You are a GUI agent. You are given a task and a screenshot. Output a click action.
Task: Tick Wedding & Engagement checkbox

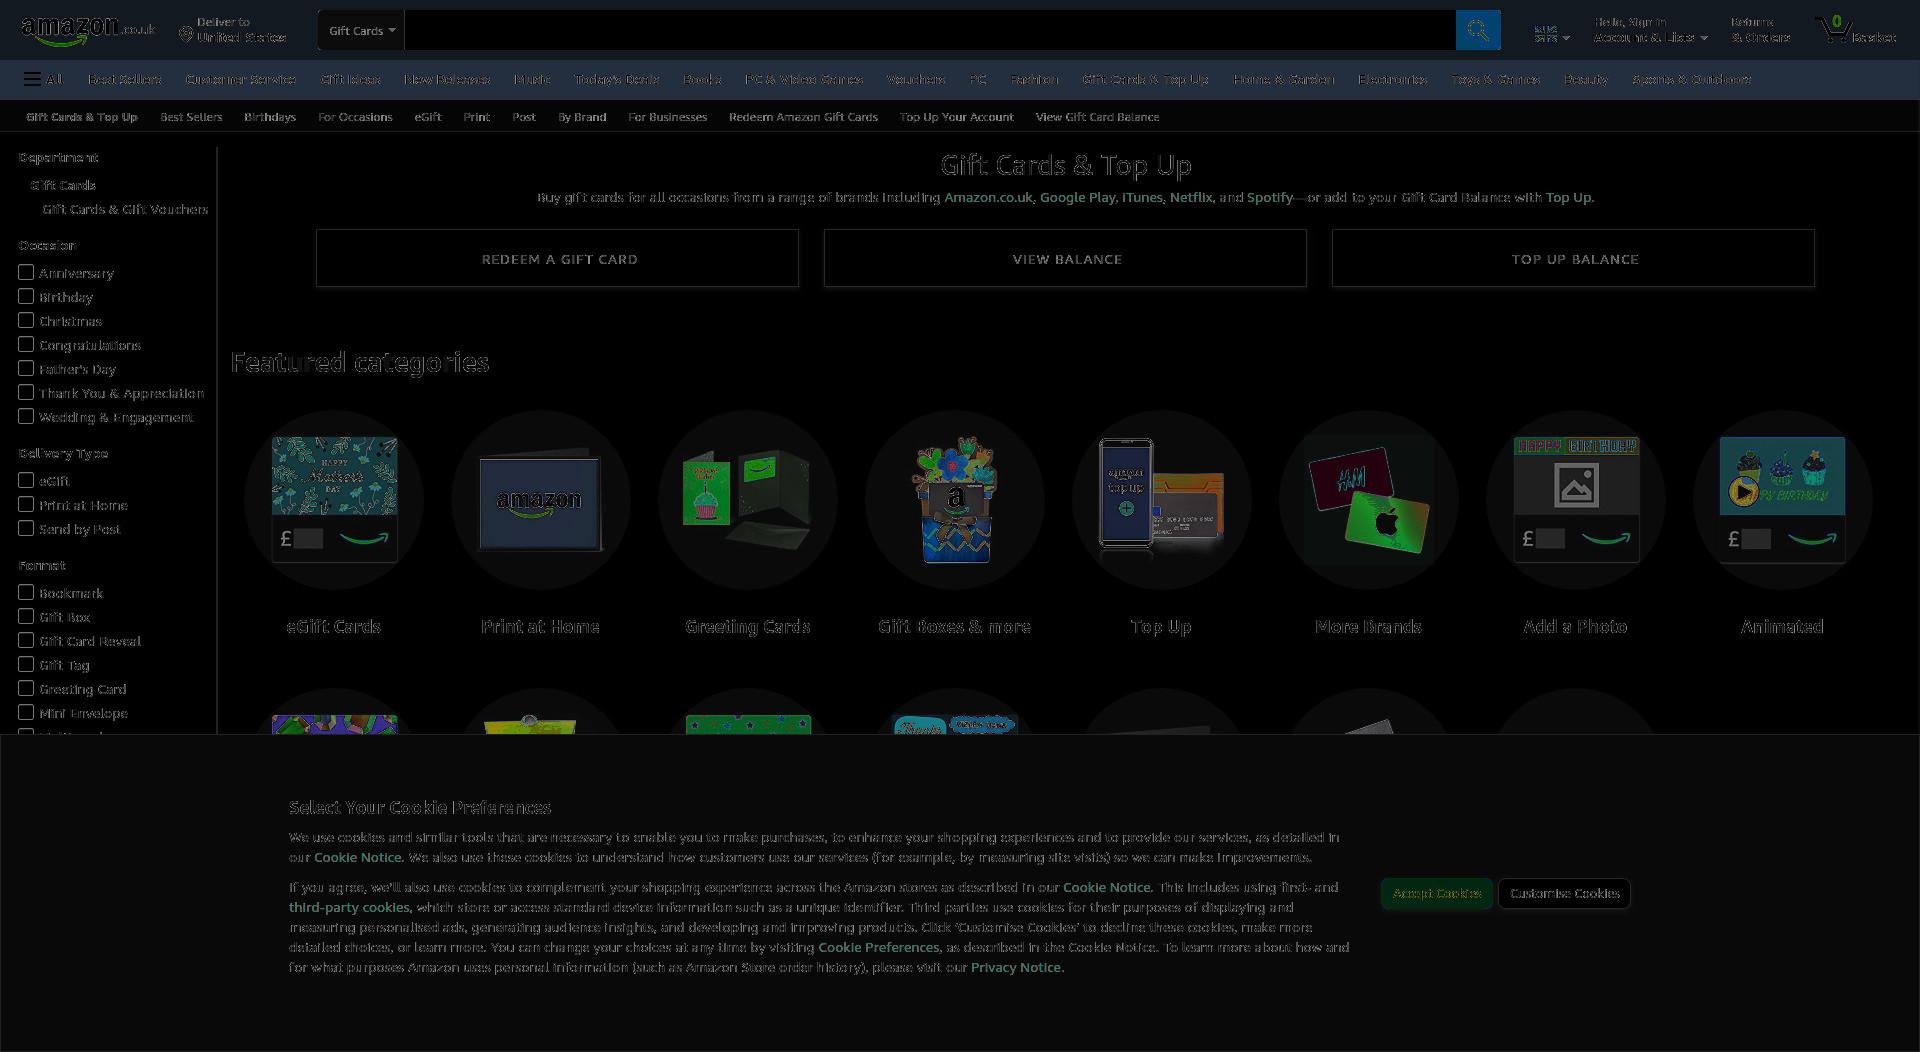26,416
